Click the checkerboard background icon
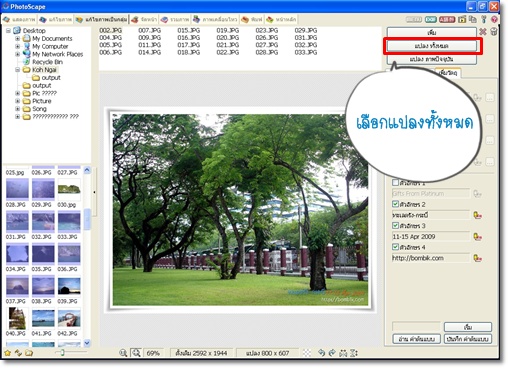The height and width of the screenshot is (368, 508). coord(307,353)
